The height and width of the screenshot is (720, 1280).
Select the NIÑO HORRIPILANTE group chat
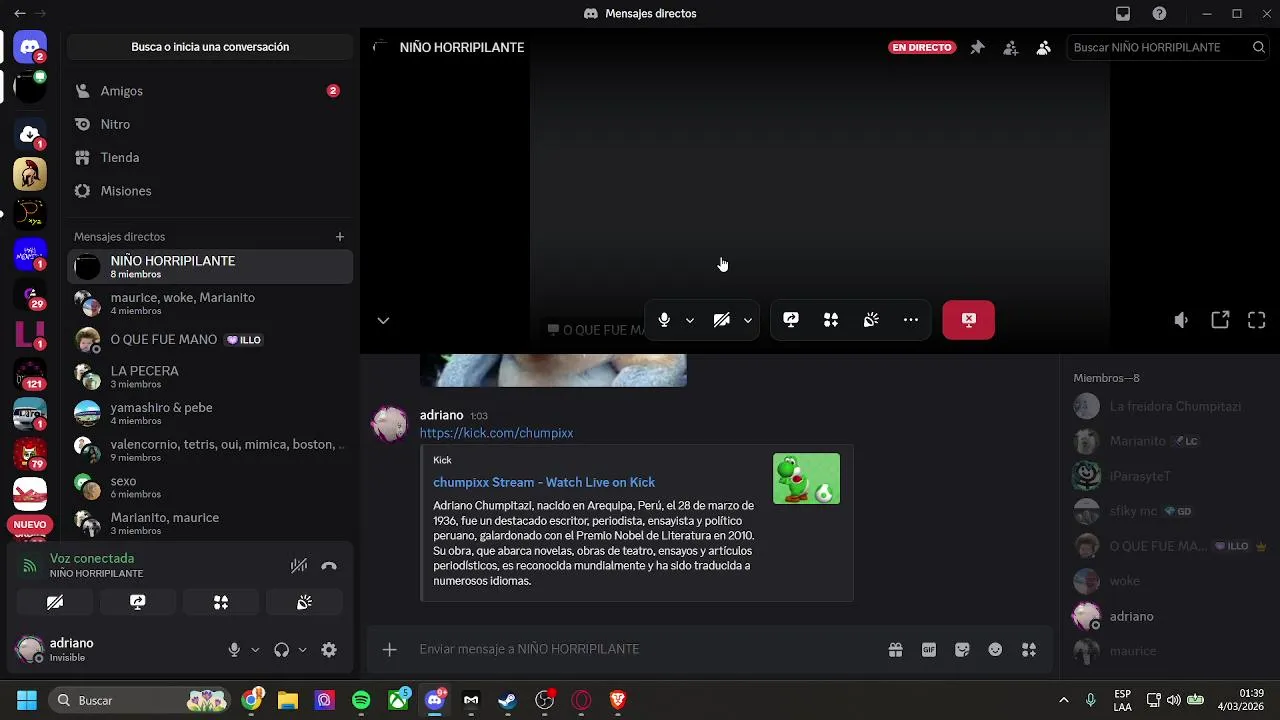click(x=210, y=267)
